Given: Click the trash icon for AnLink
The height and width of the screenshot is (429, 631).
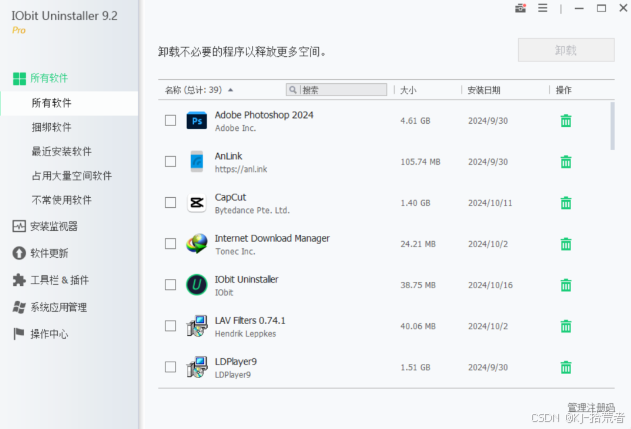Looking at the screenshot, I should (x=566, y=162).
